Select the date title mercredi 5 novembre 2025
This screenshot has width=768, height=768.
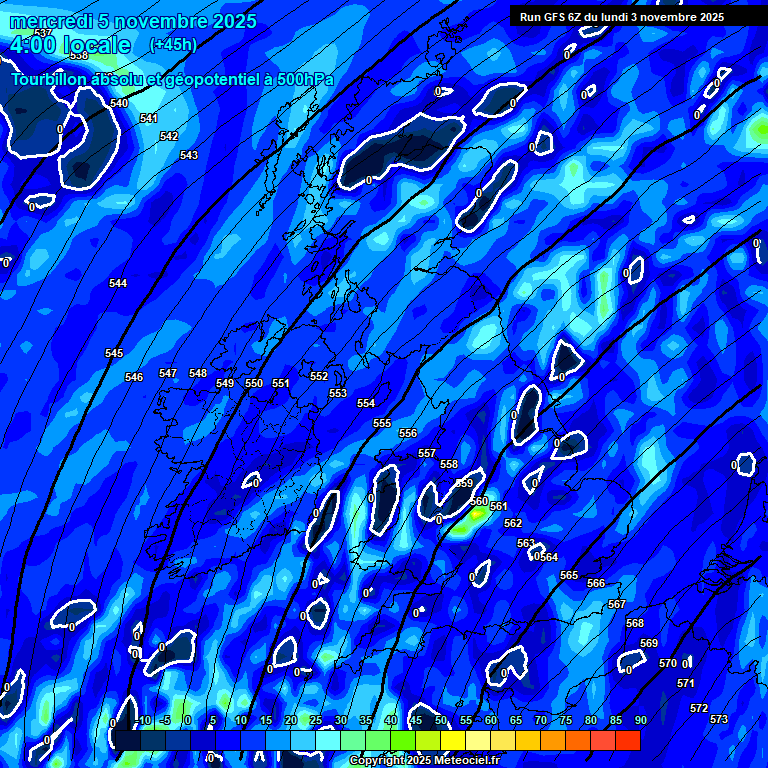[x=133, y=21]
